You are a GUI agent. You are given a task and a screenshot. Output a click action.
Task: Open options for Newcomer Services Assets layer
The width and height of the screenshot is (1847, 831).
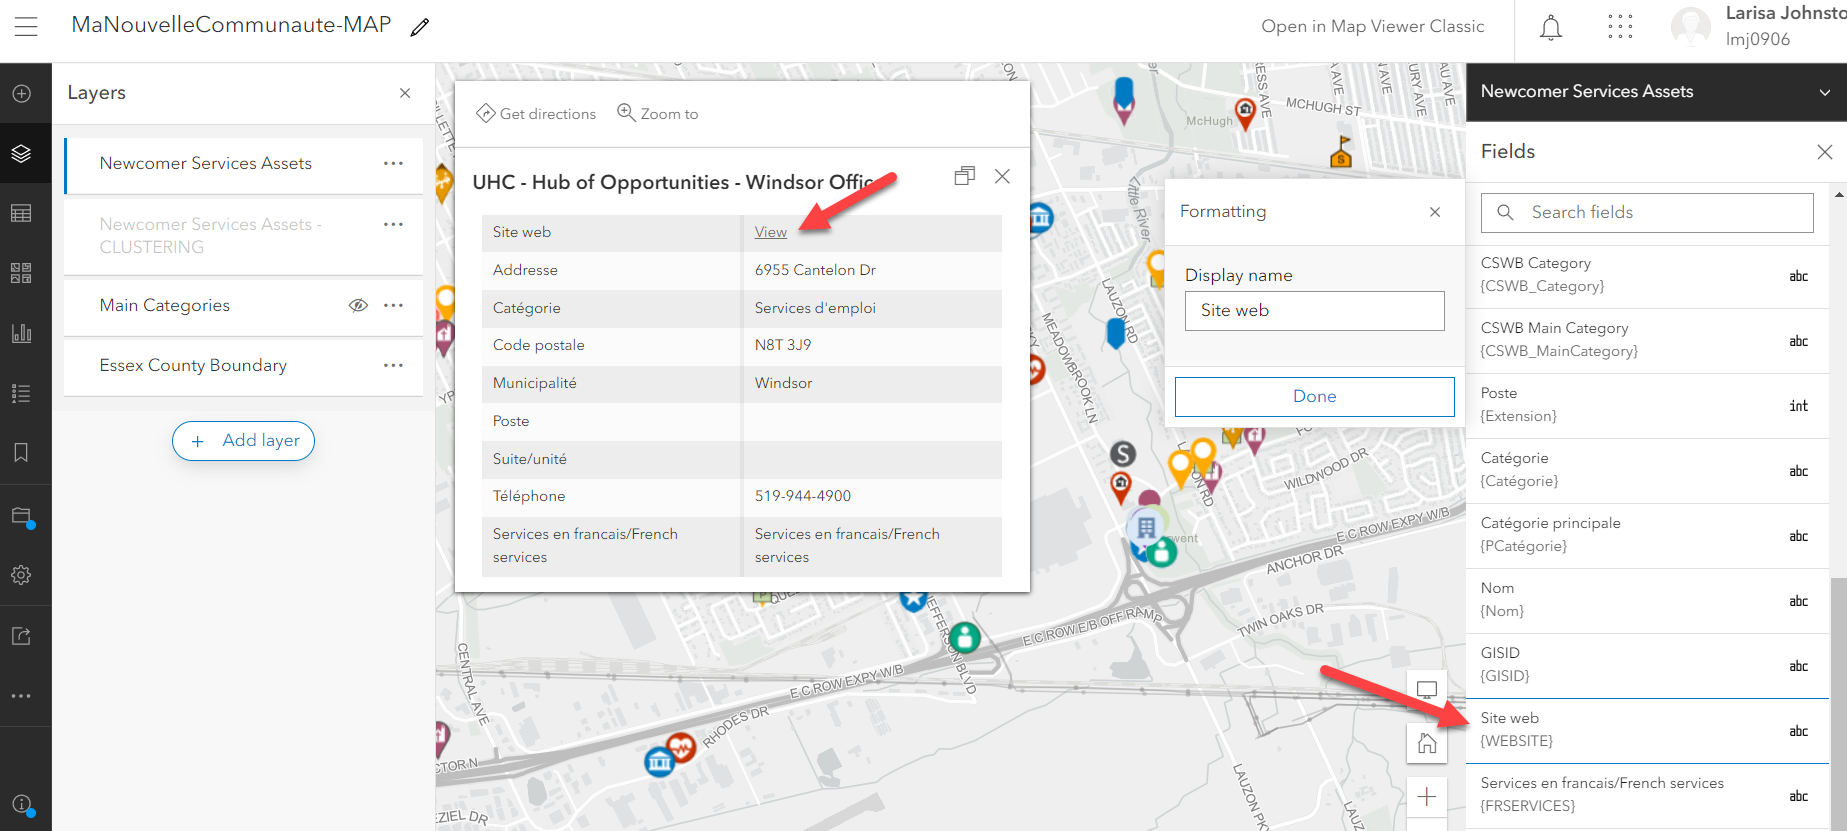393,163
